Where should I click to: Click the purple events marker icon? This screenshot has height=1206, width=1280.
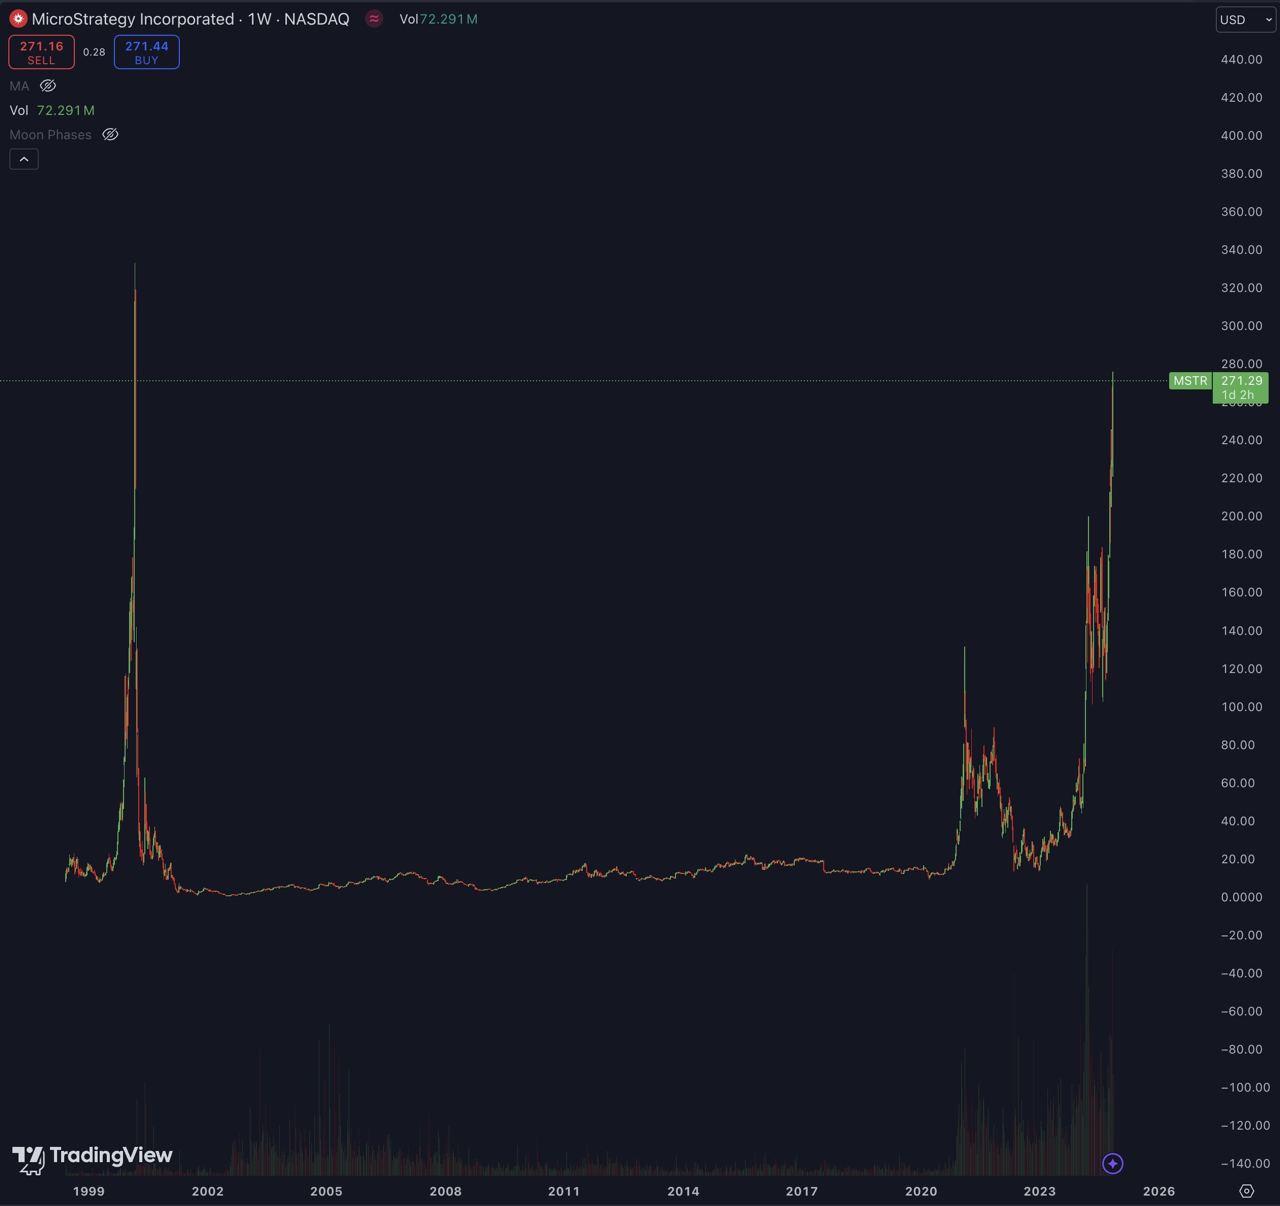tap(1113, 1164)
